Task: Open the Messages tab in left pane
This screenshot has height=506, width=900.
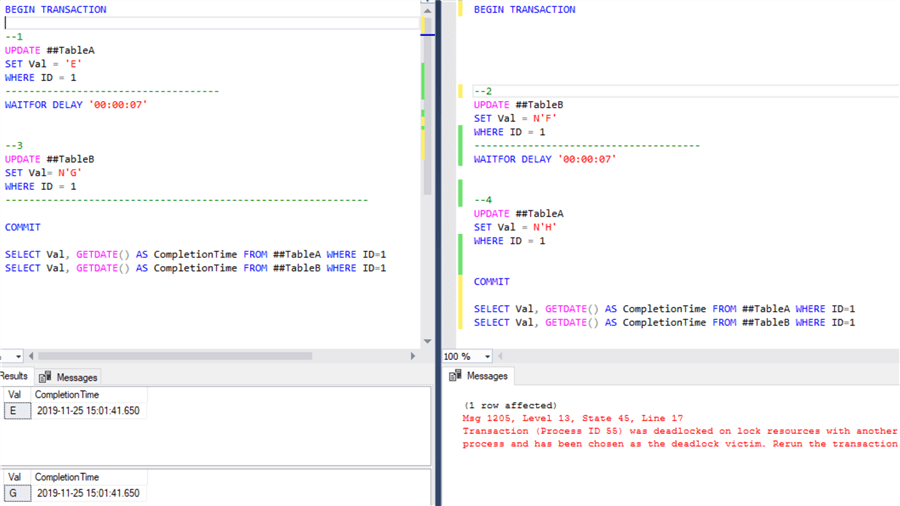Action: tap(68, 377)
